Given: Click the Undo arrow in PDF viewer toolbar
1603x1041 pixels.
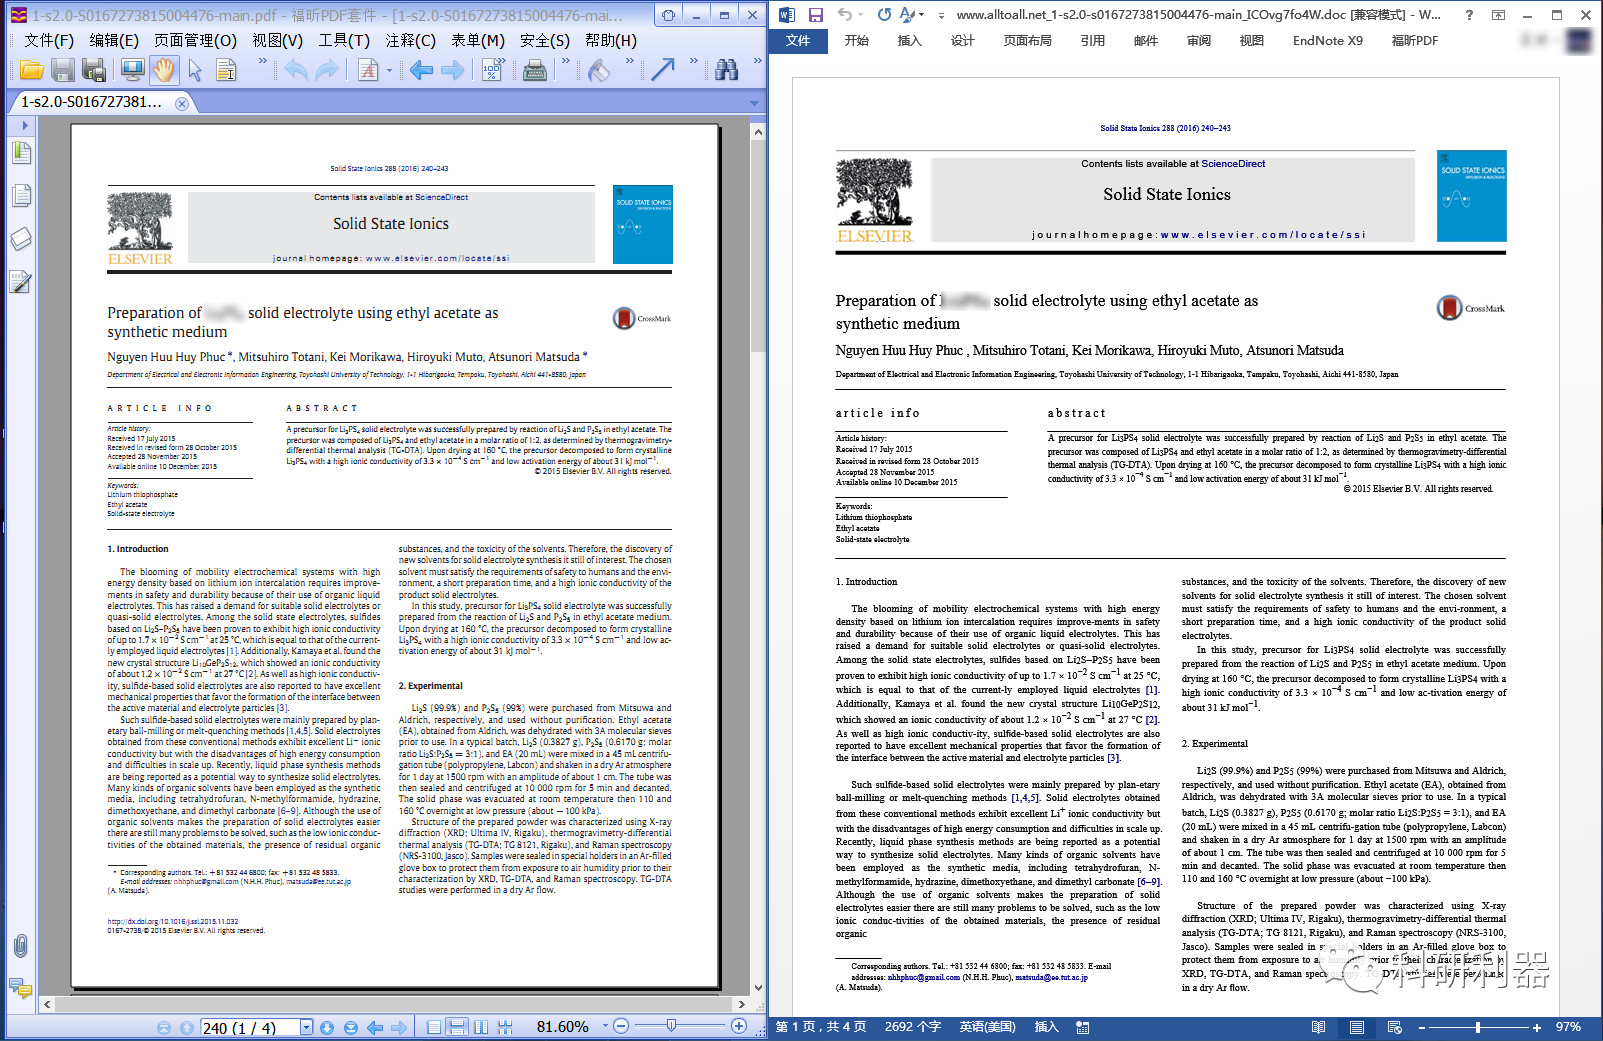Looking at the screenshot, I should [x=296, y=70].
